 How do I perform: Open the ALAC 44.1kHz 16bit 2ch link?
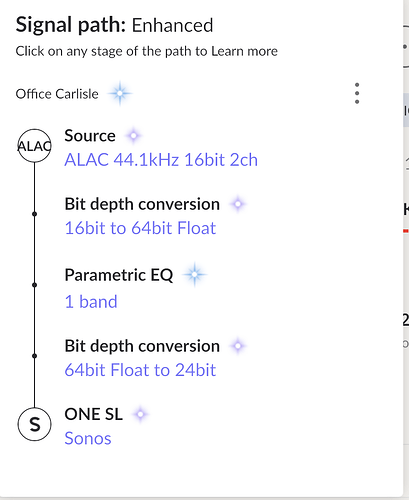[161, 160]
